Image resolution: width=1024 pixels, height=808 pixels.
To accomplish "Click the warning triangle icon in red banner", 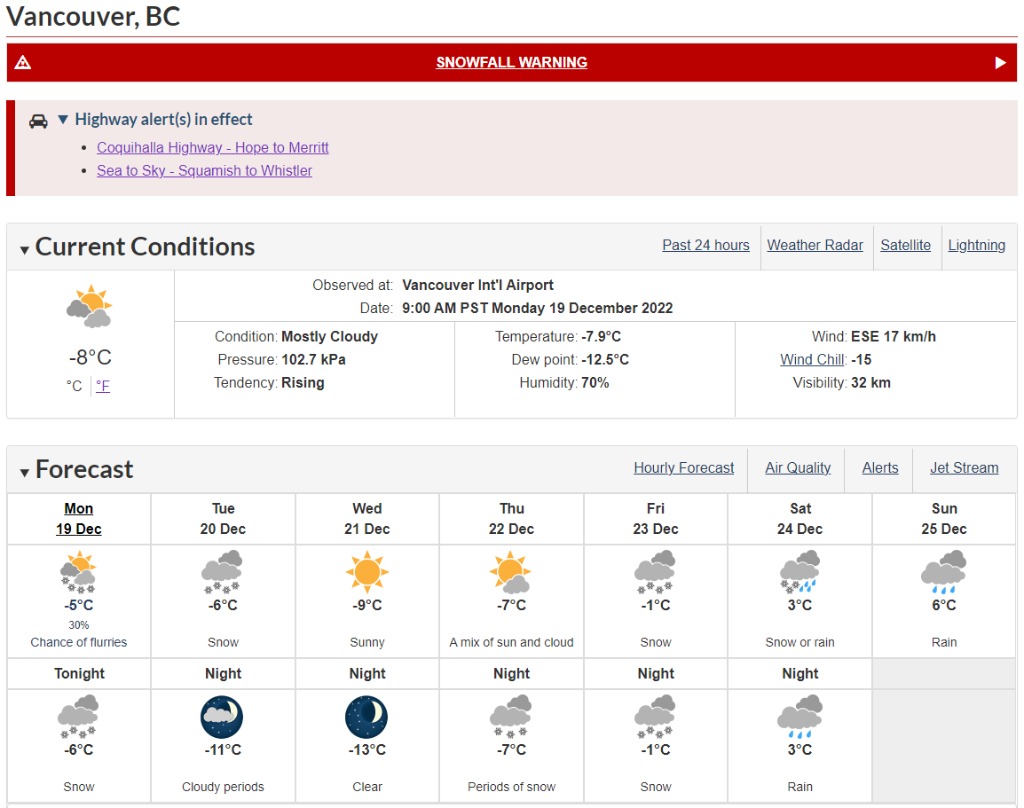I will (x=23, y=63).
